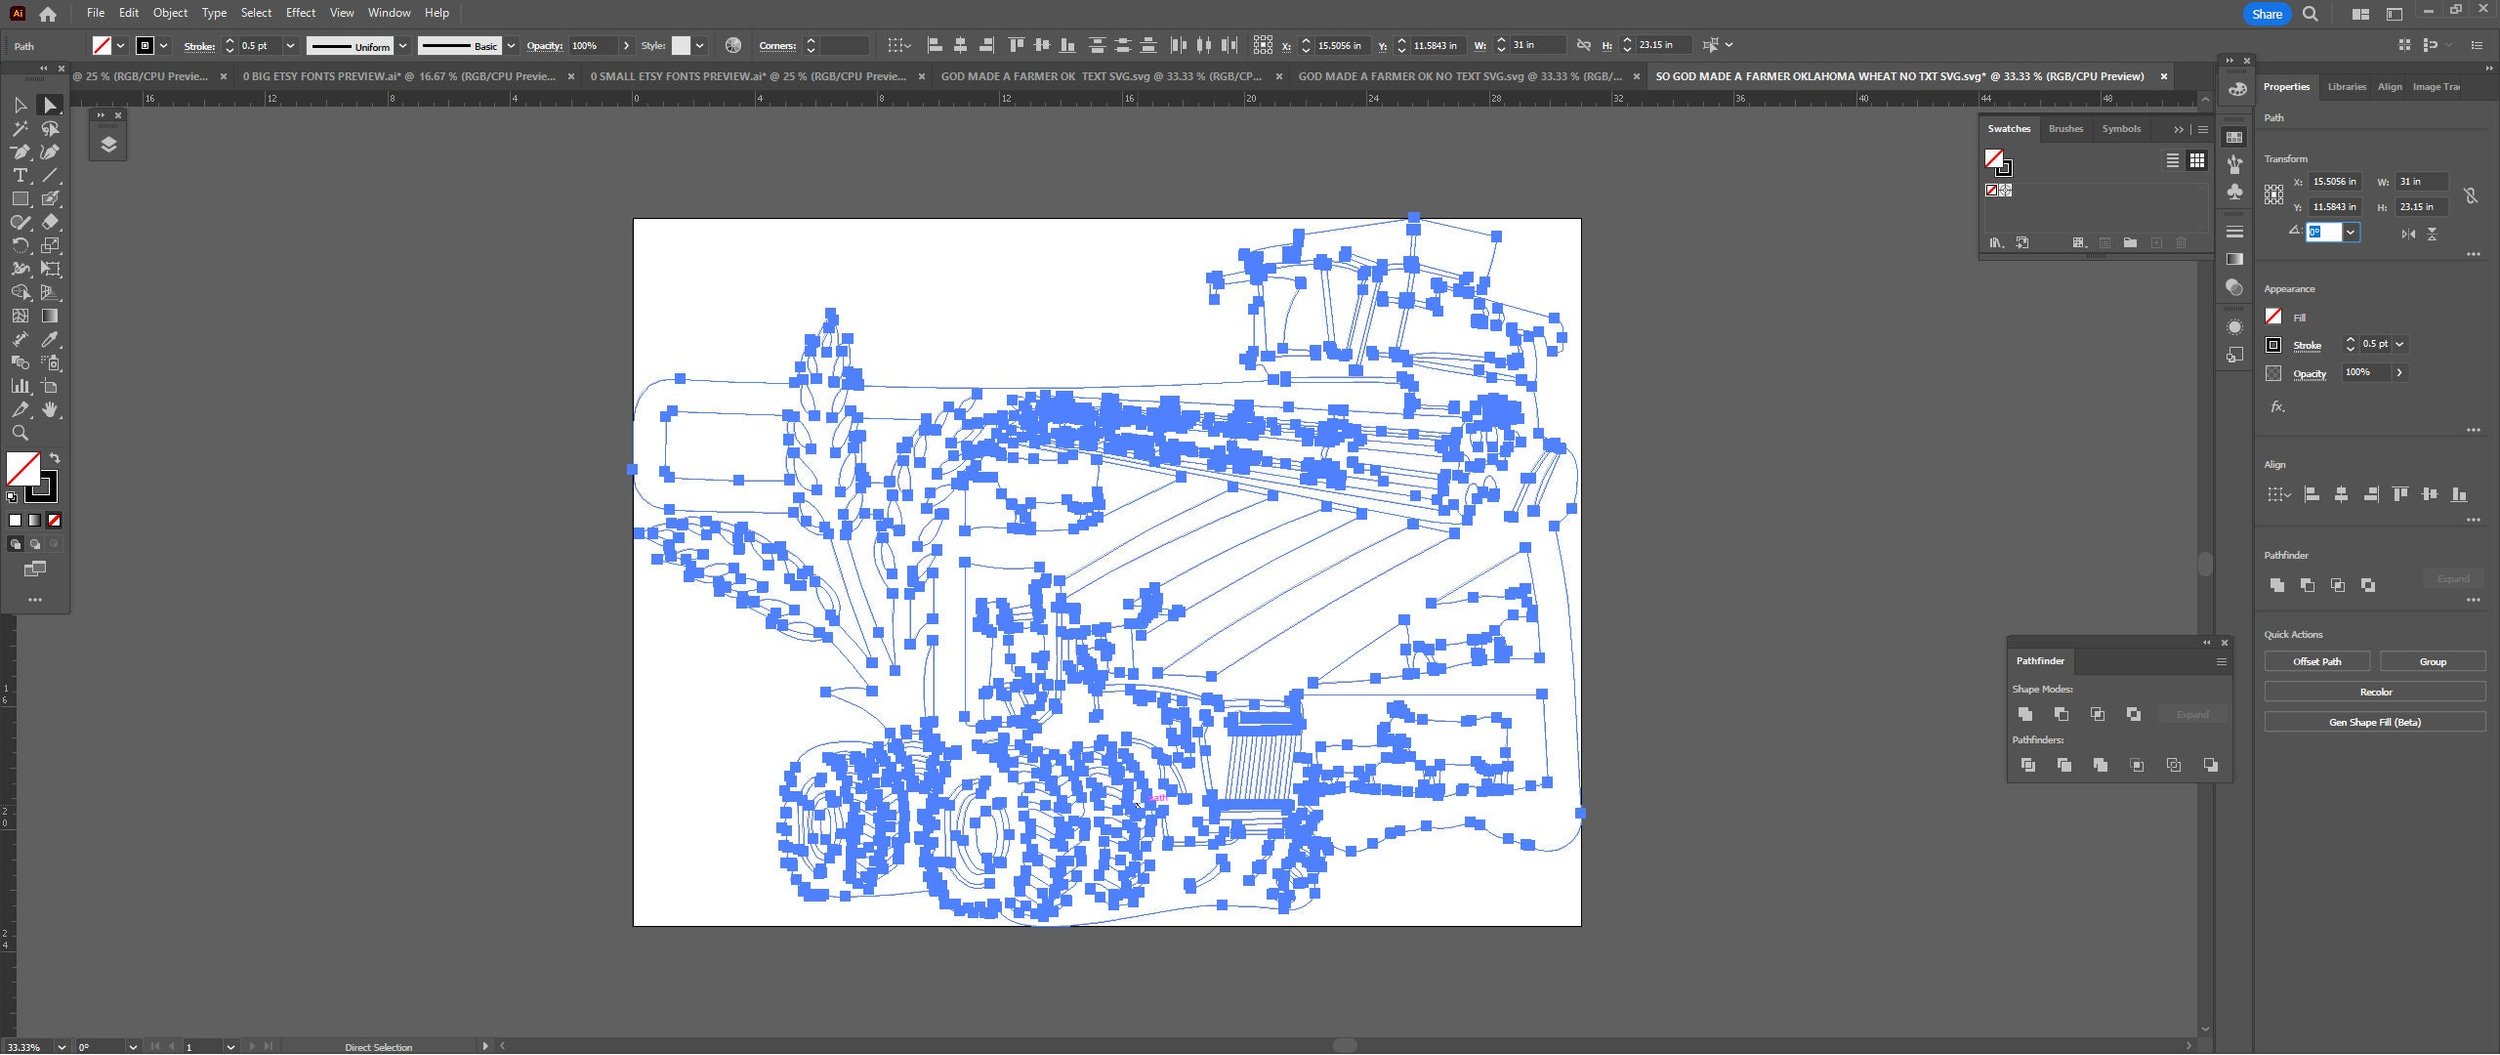Select the Eyedropper tool

coord(50,340)
